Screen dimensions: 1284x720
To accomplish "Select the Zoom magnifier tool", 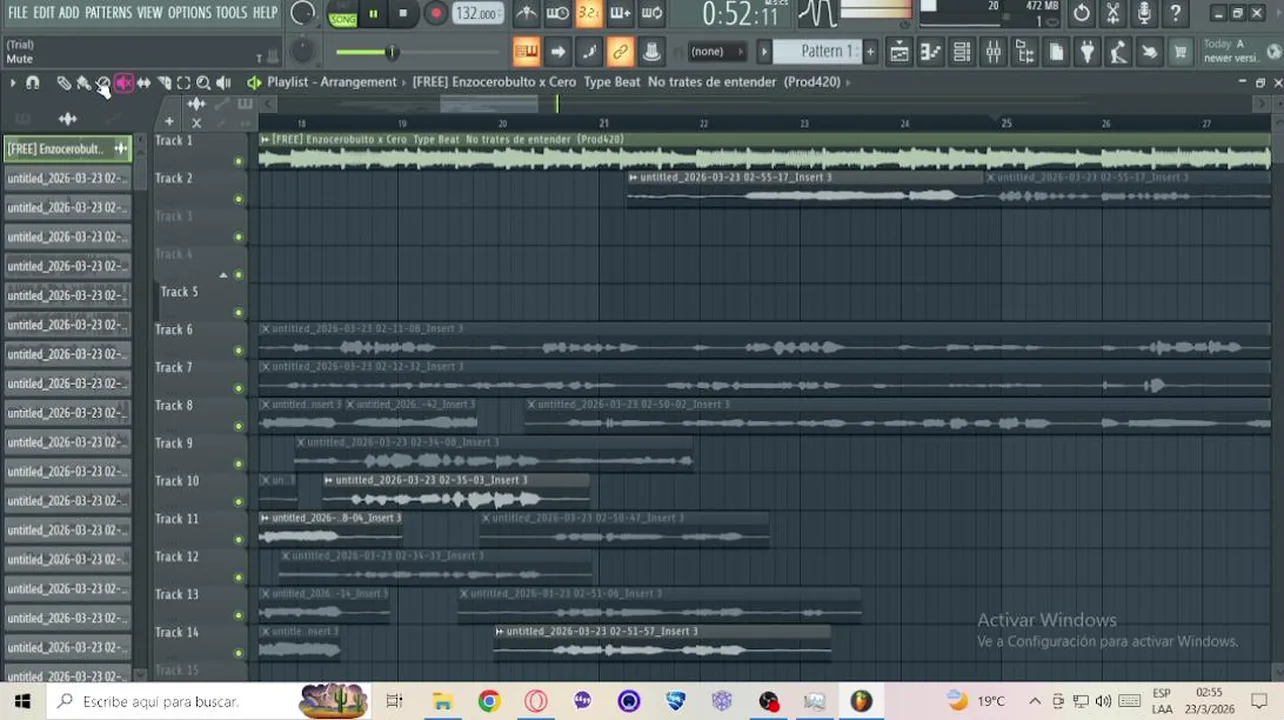I will (203, 84).
